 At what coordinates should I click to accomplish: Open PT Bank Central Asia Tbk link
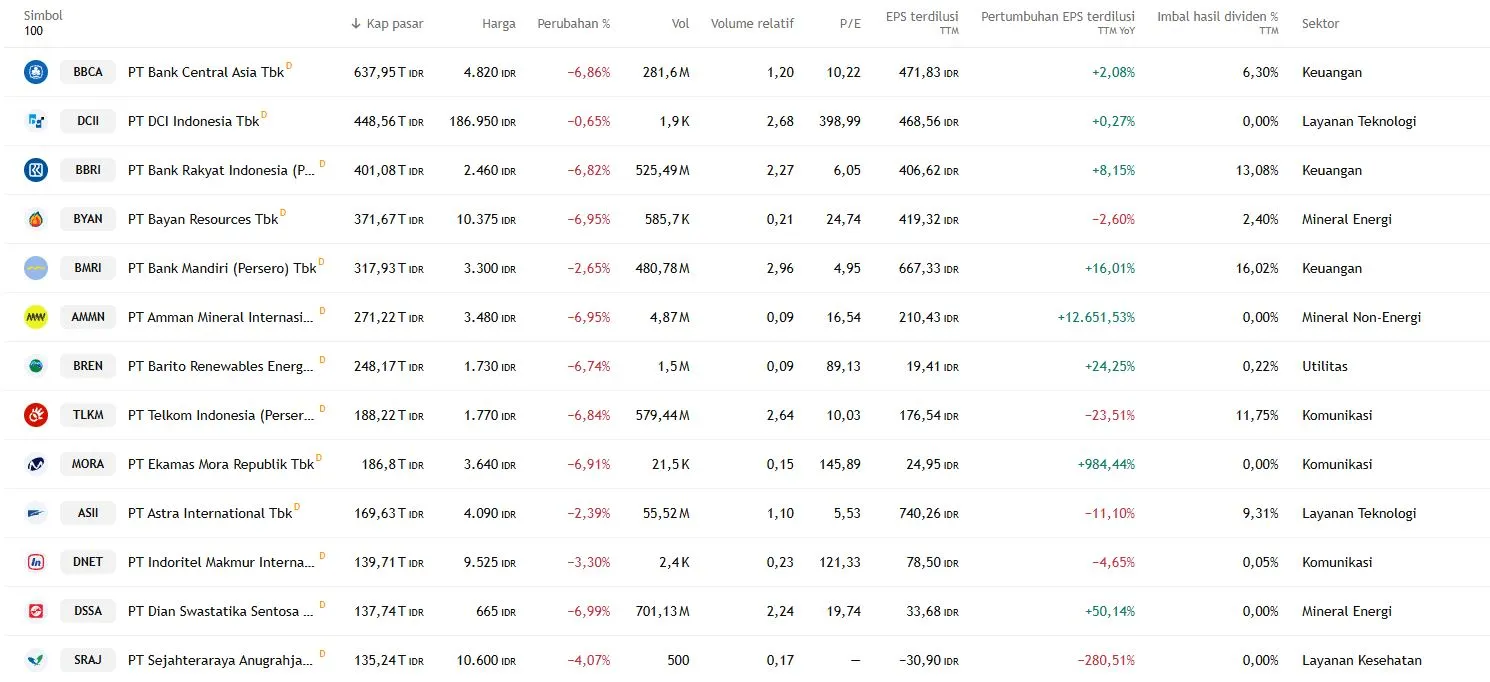coord(206,72)
